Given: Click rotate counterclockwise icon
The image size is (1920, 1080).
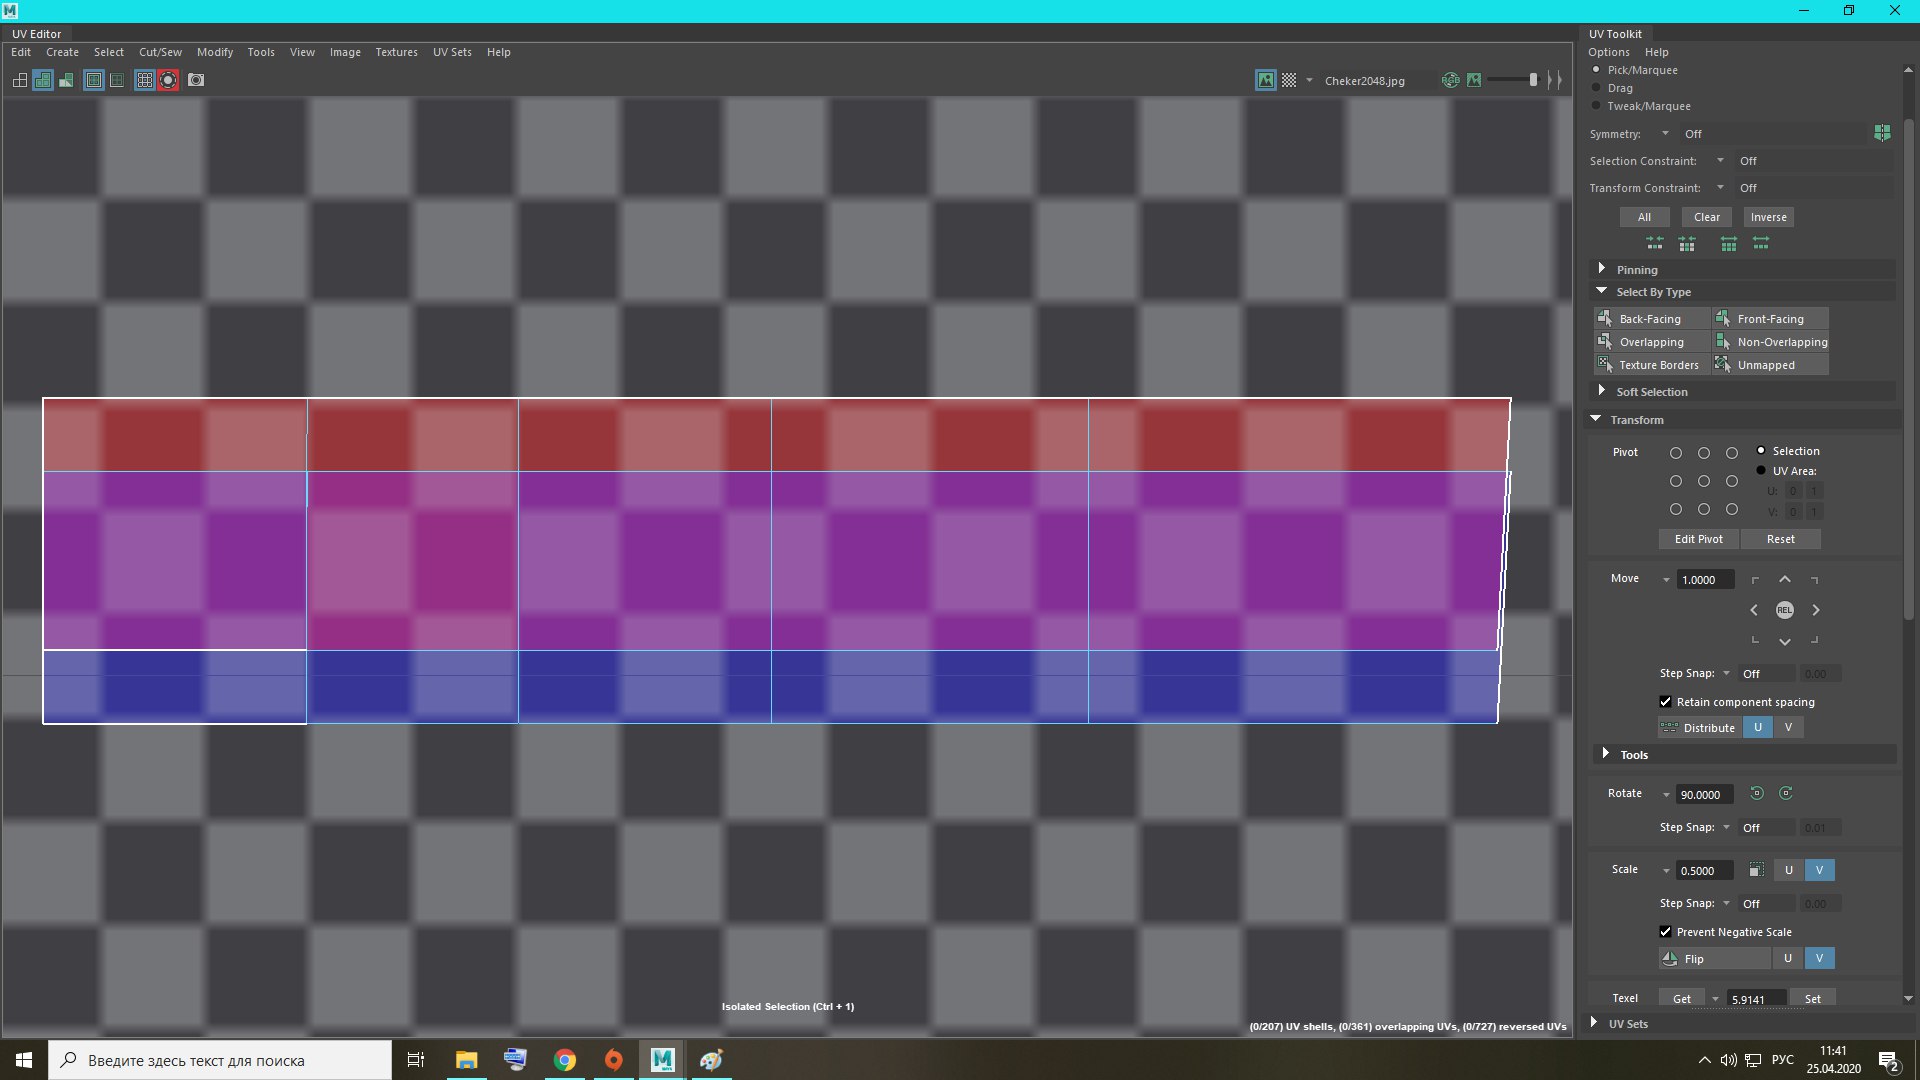Looking at the screenshot, I should [x=1757, y=793].
